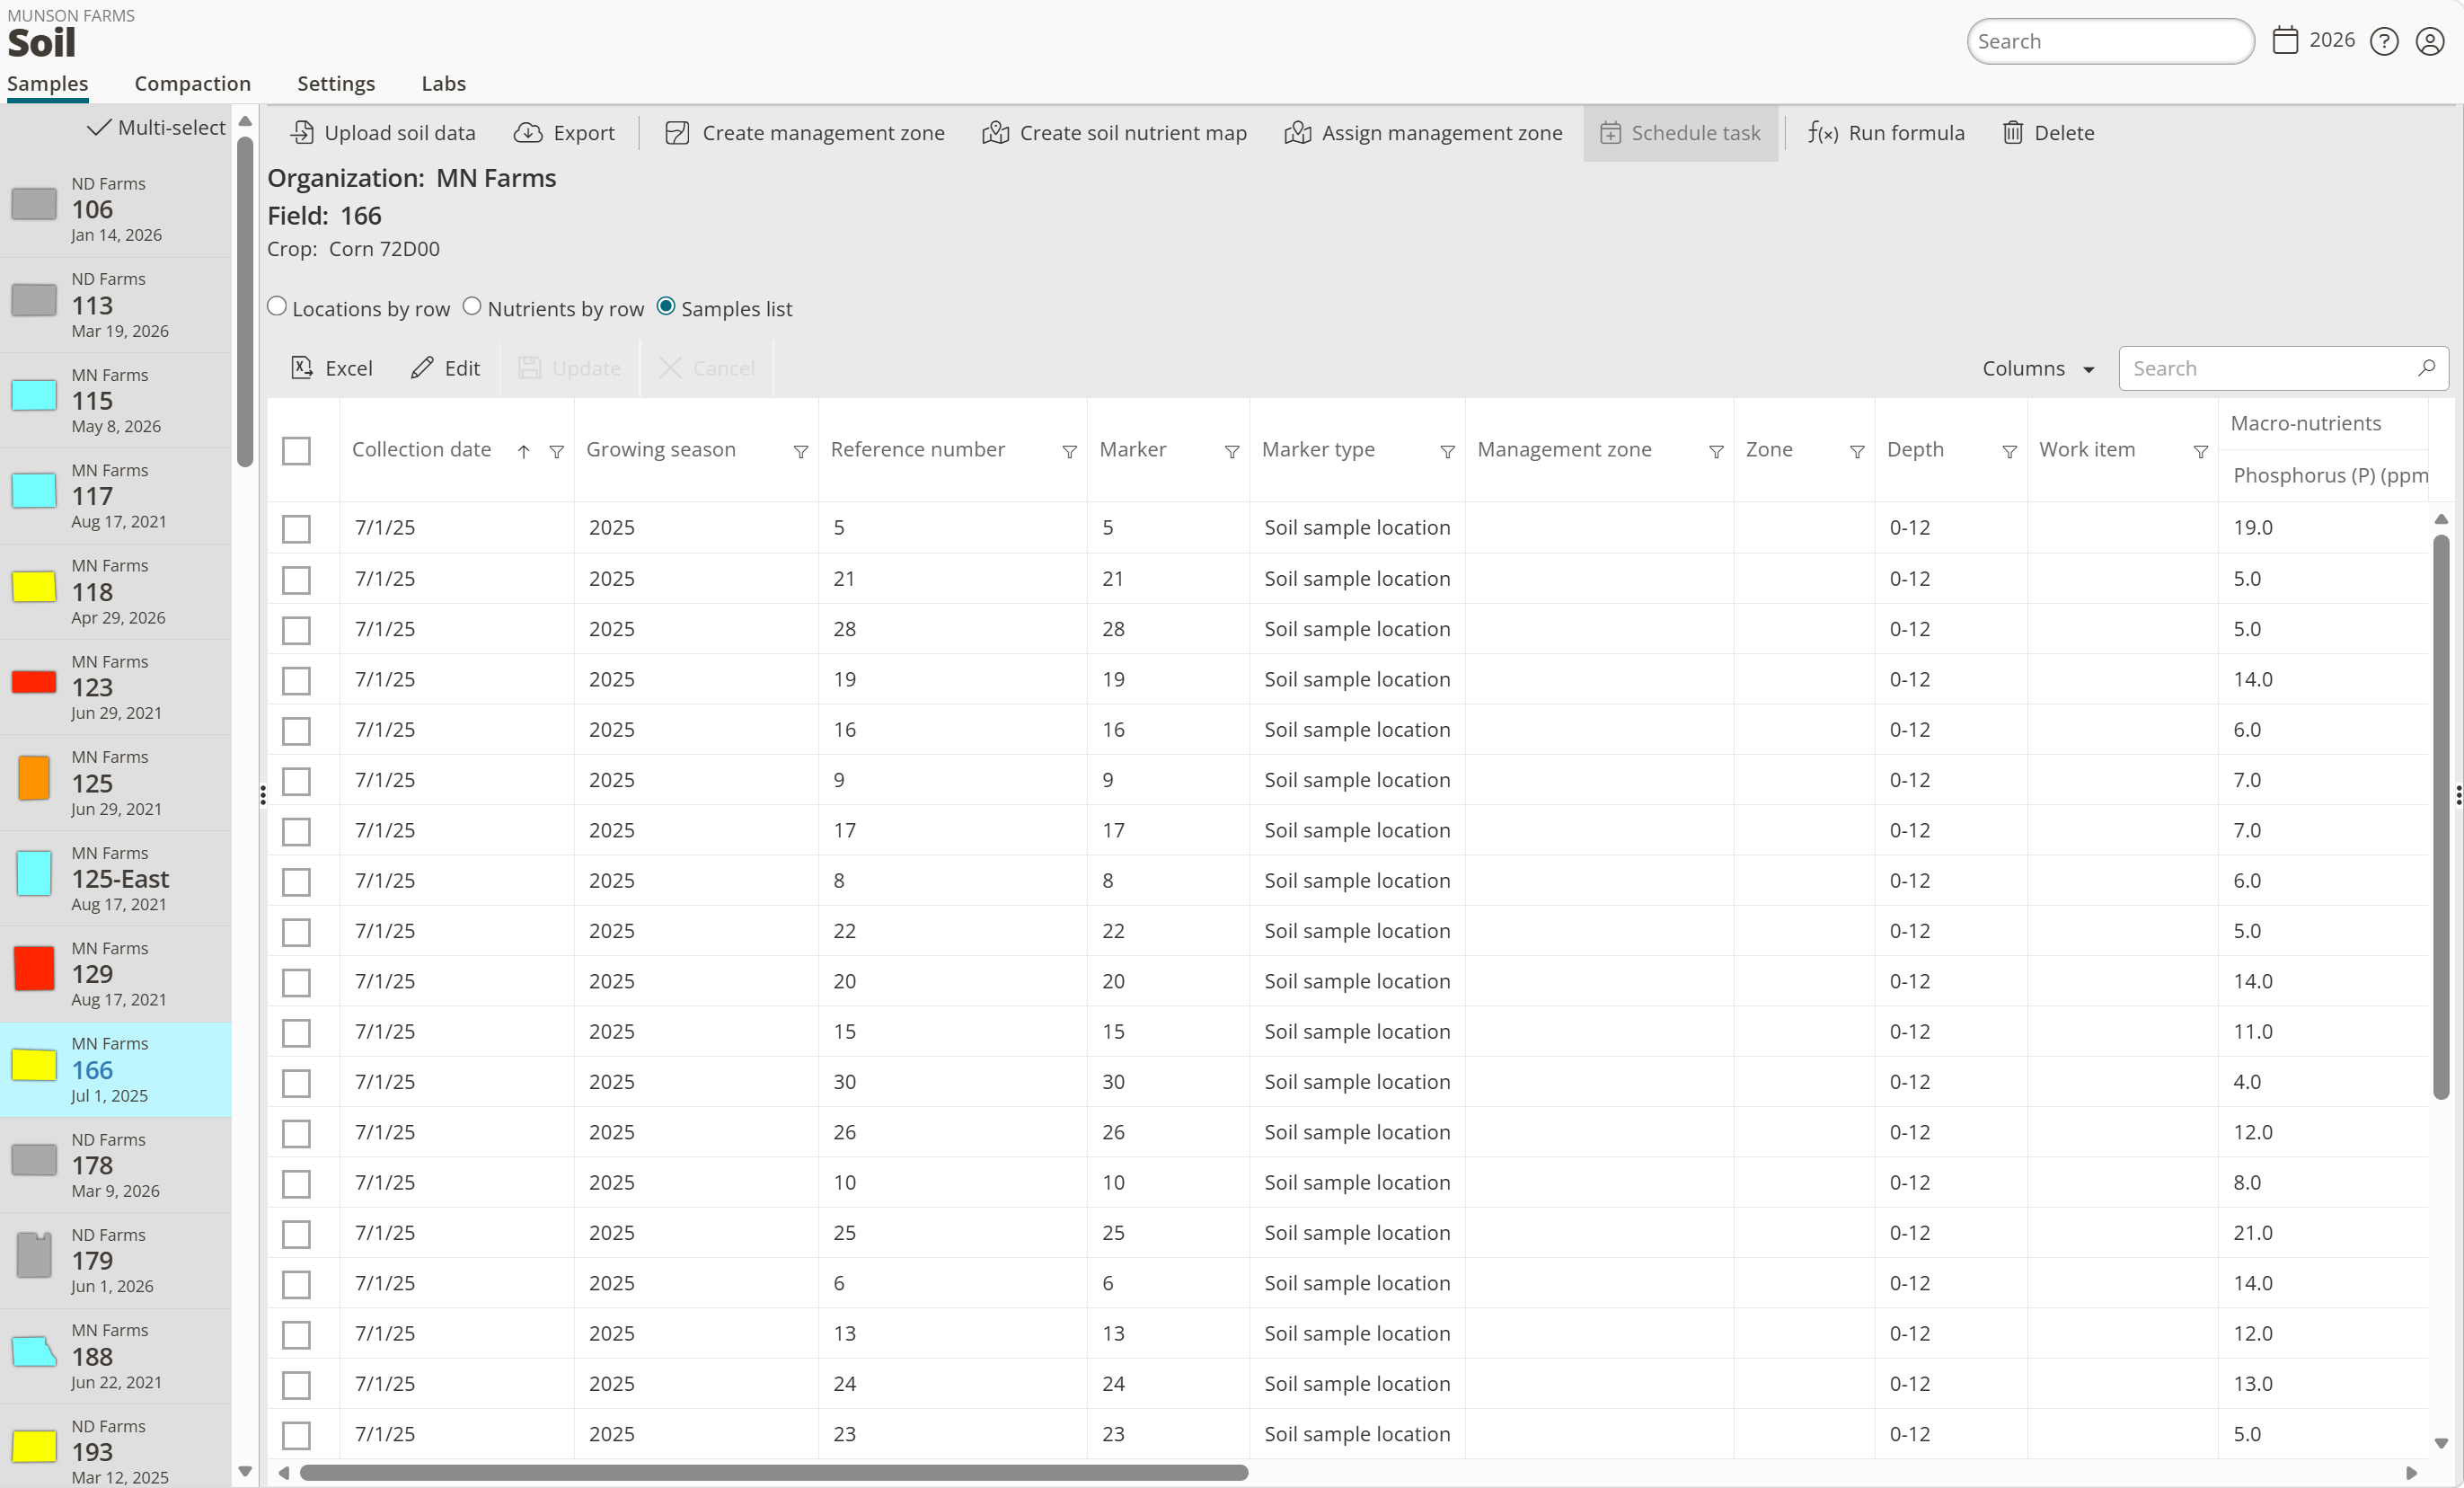
Task: Click the table search magnifier icon
Action: click(2426, 368)
